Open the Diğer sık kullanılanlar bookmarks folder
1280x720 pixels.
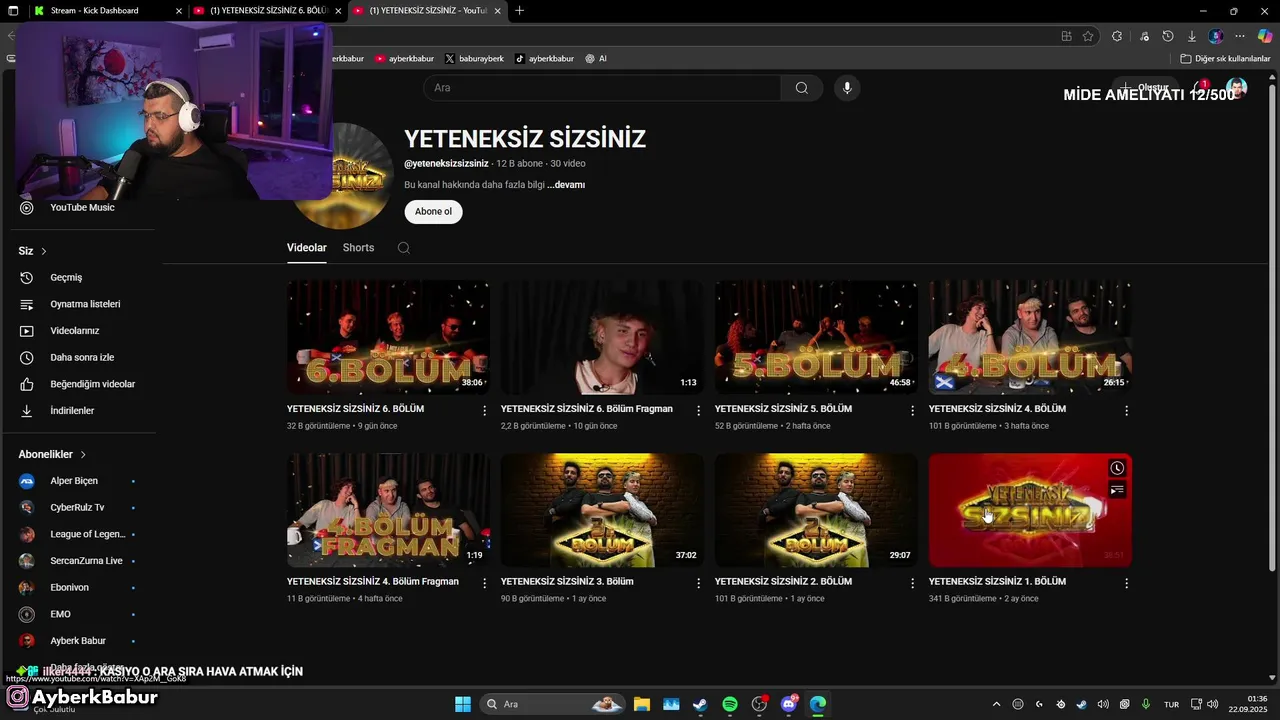click(1225, 59)
